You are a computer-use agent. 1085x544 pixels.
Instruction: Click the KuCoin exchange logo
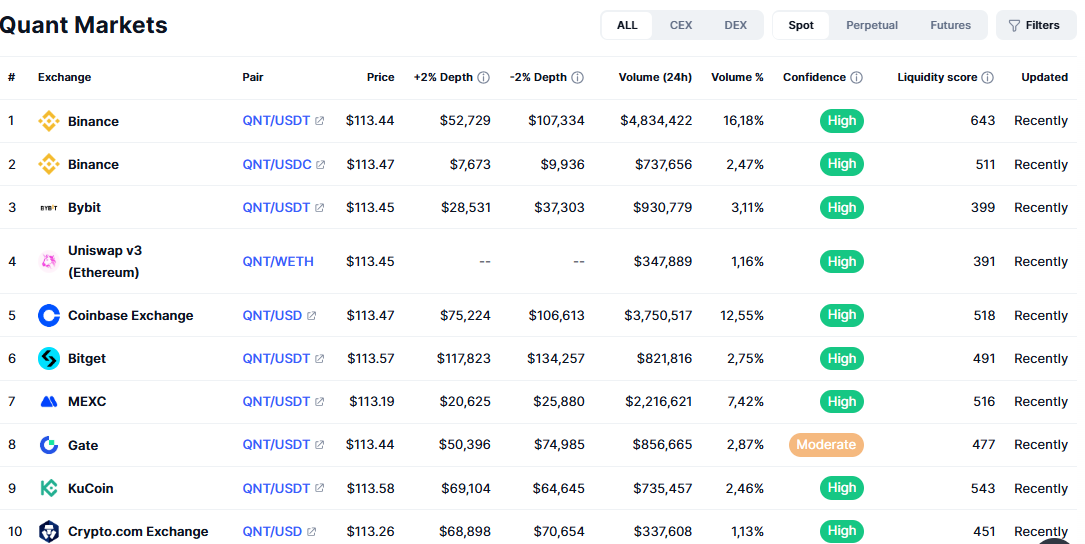tap(48, 488)
